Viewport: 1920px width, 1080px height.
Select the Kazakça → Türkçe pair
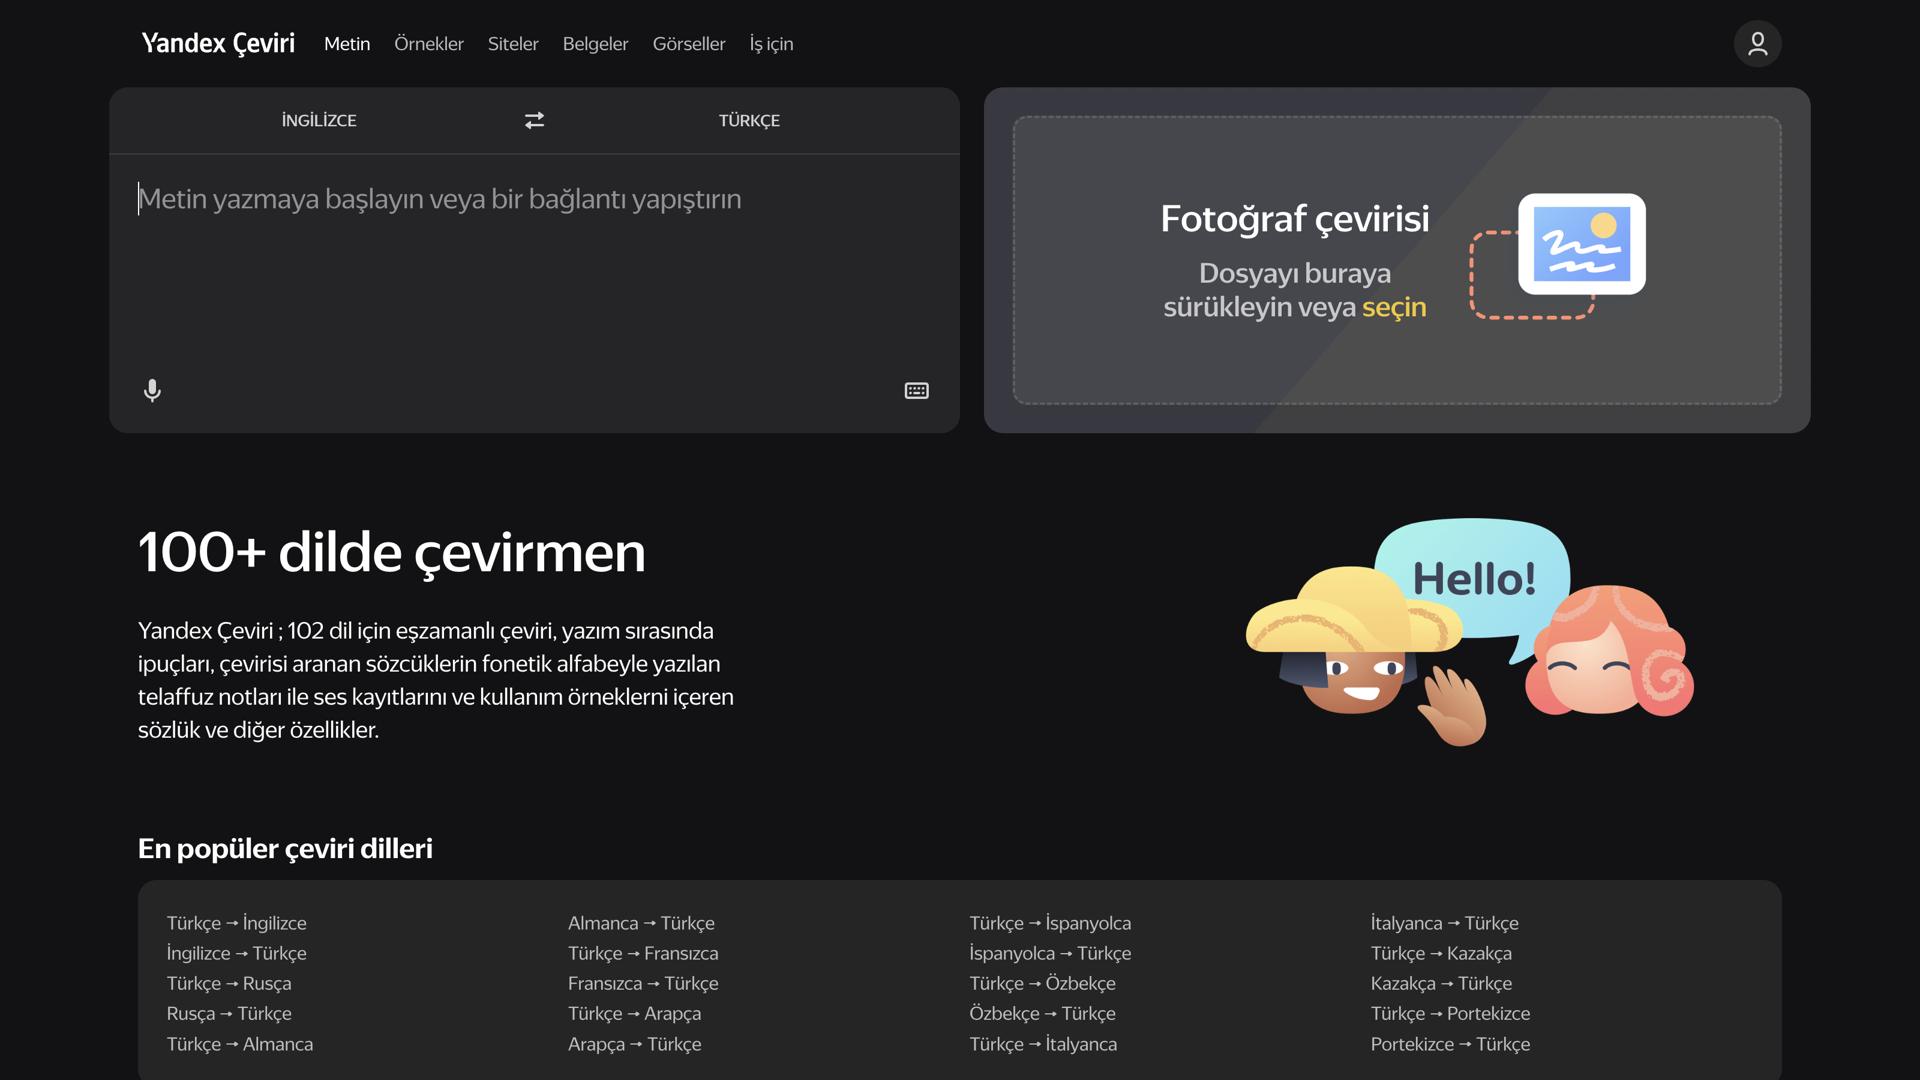pos(1441,983)
